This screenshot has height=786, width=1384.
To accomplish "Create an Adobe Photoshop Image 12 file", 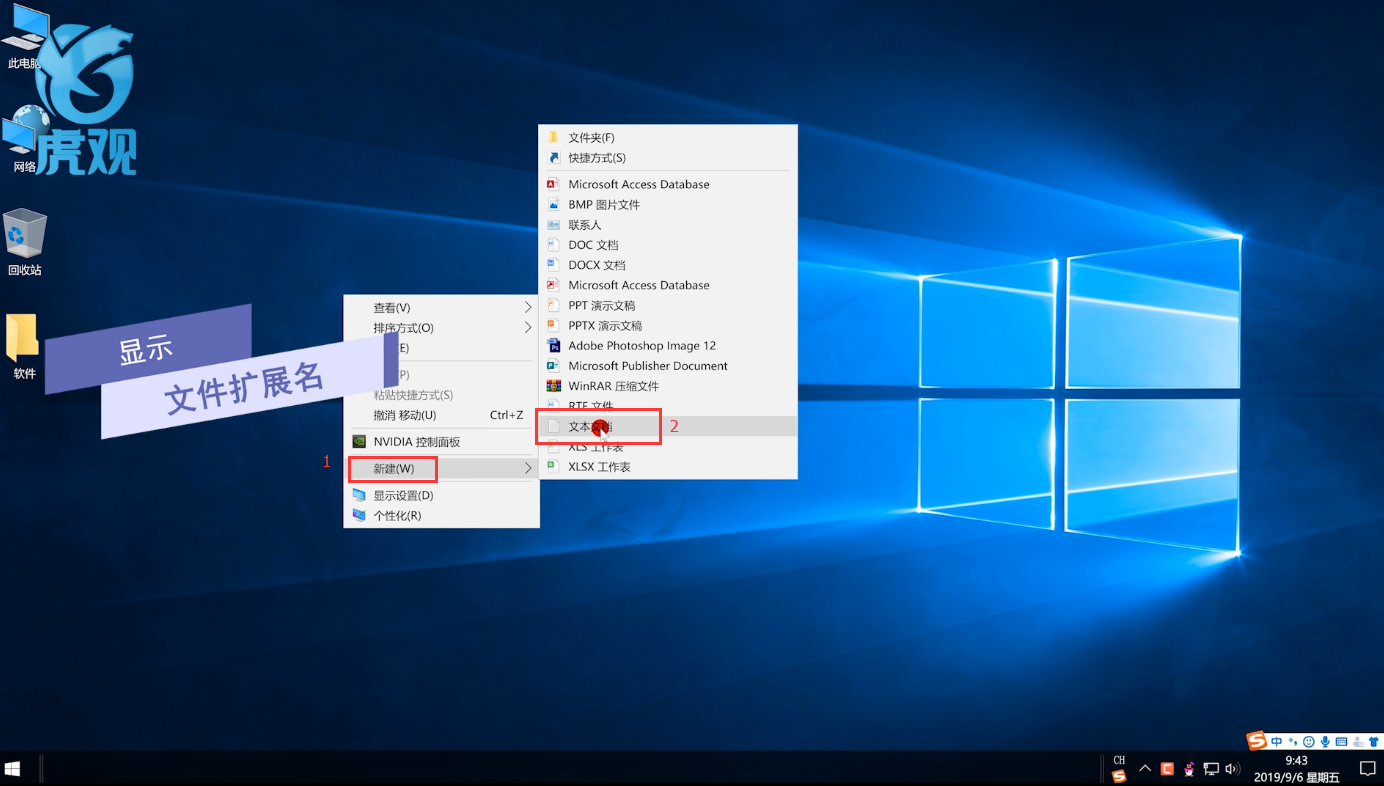I will coord(667,346).
